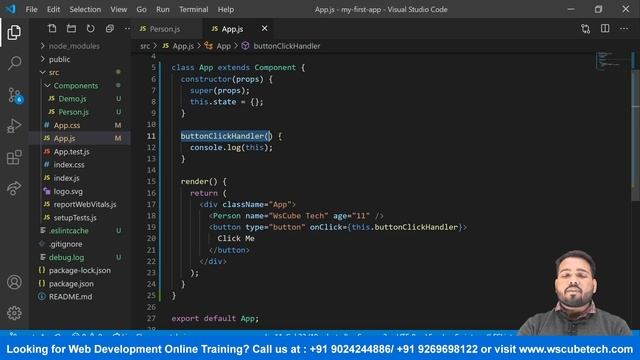The height and width of the screenshot is (360, 640).
Task: Open .eslintcache in the file tree
Action: 68,231
